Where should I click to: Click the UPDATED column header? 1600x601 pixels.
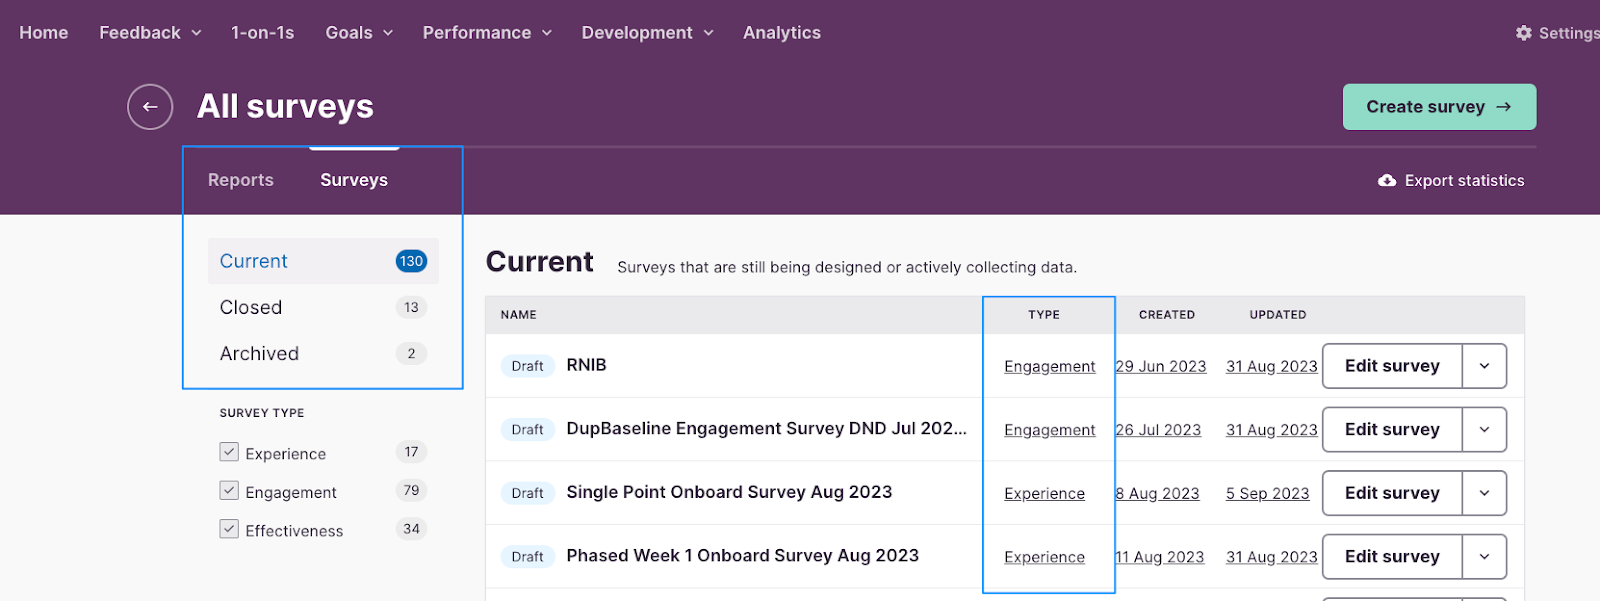(x=1277, y=315)
